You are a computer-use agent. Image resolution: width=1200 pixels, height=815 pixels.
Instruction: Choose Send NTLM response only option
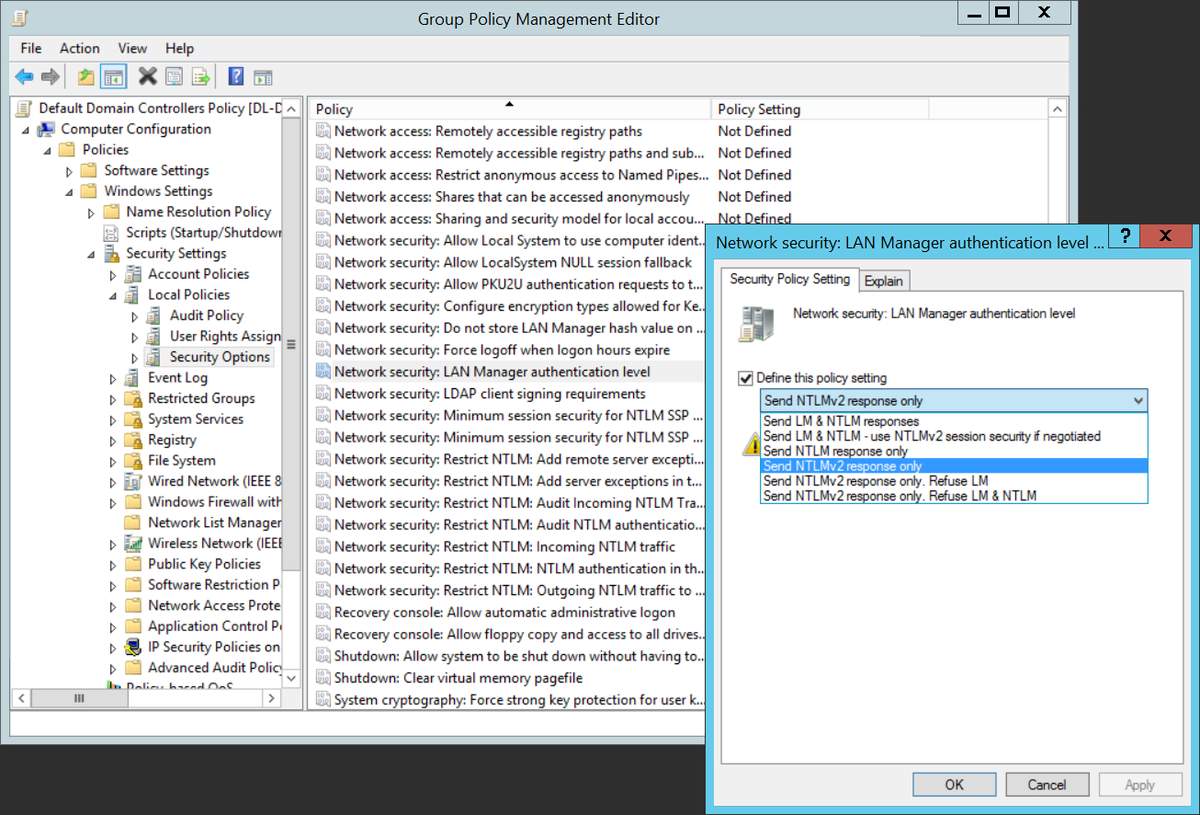(954, 451)
